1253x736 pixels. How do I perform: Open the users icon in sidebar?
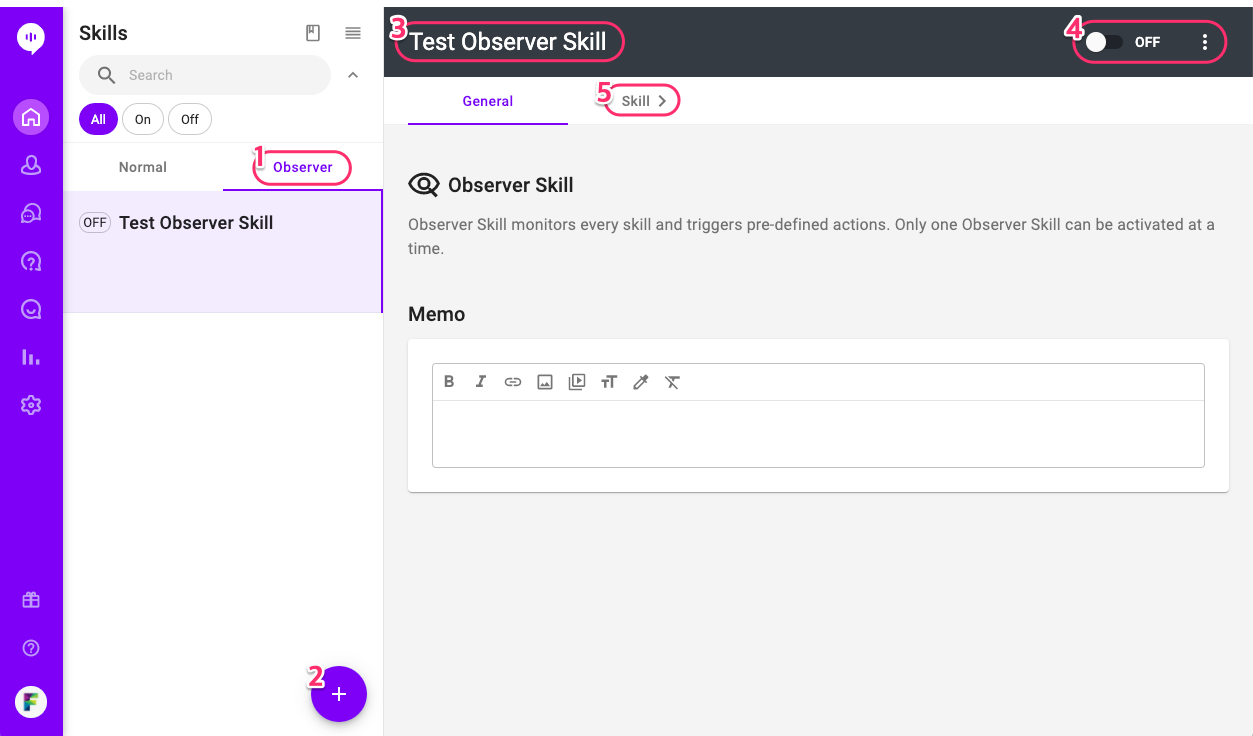click(31, 165)
